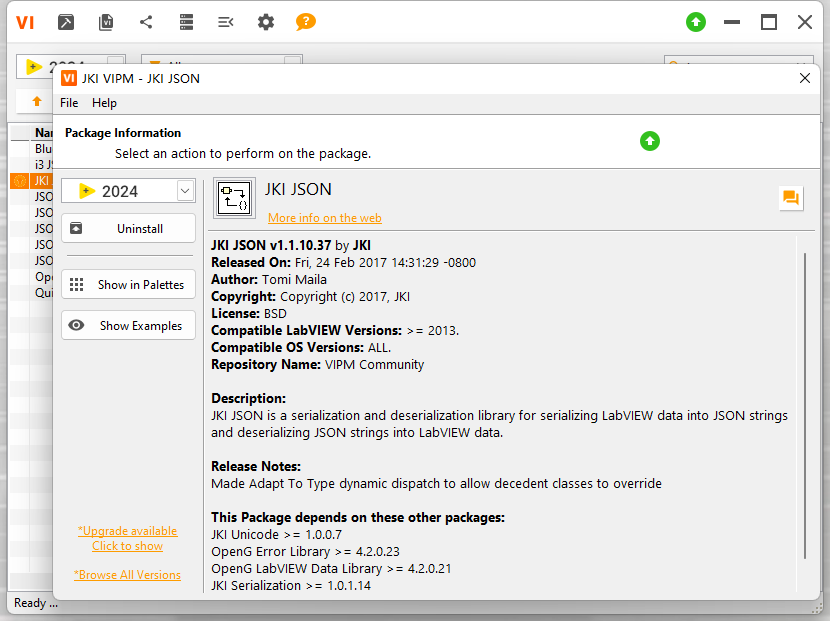Click 'OpenG Error Library >= 4.2.0.23' text
This screenshot has width=830, height=621.
click(x=305, y=552)
